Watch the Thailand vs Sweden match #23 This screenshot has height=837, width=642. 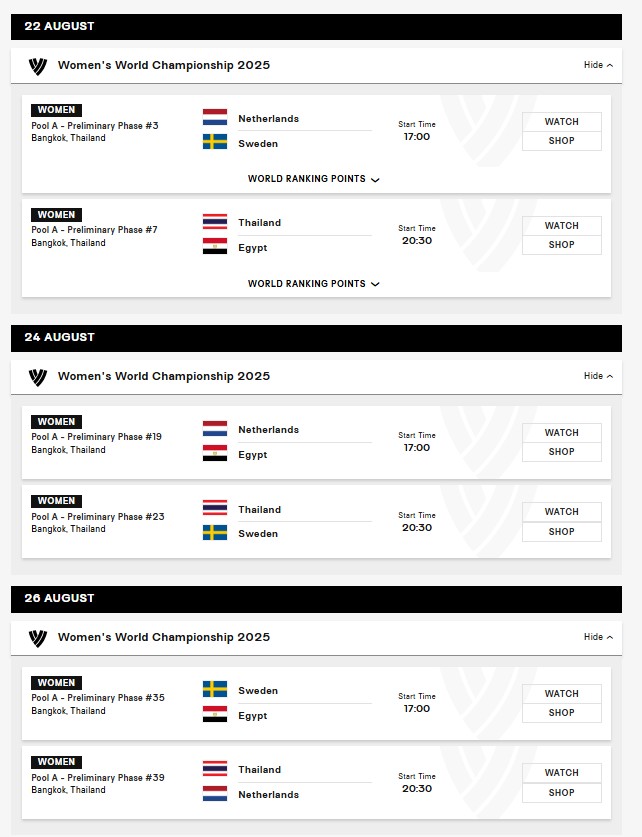[561, 512]
